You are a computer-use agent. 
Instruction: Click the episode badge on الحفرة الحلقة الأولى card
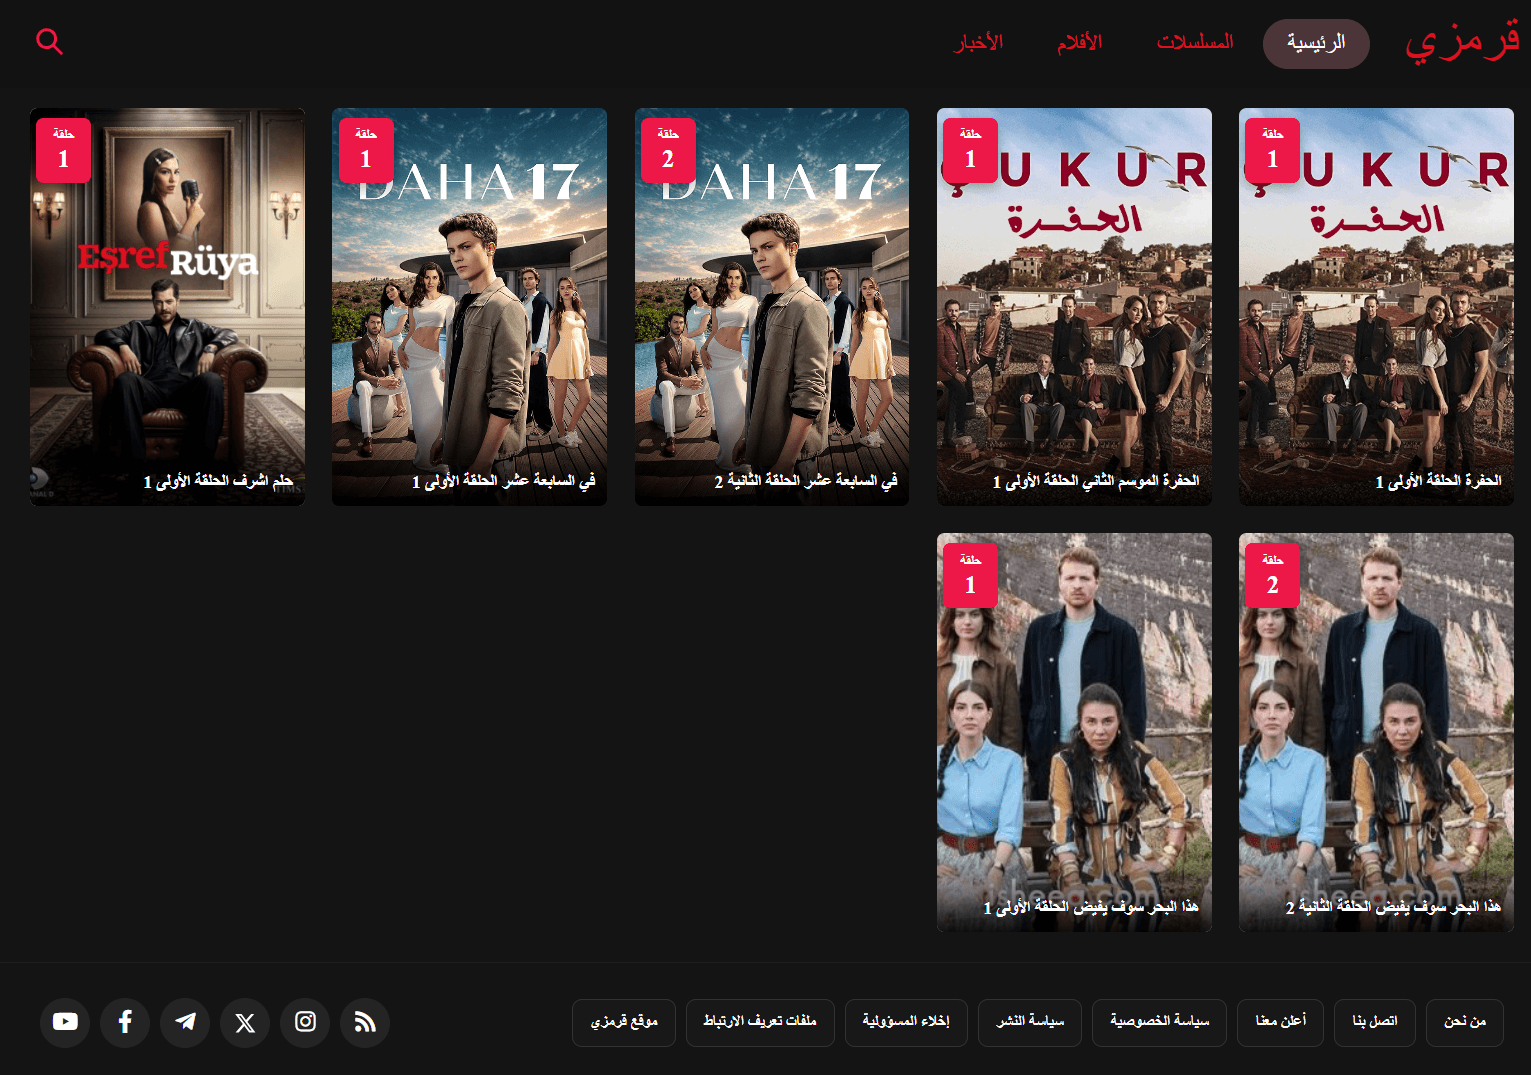click(x=1272, y=150)
